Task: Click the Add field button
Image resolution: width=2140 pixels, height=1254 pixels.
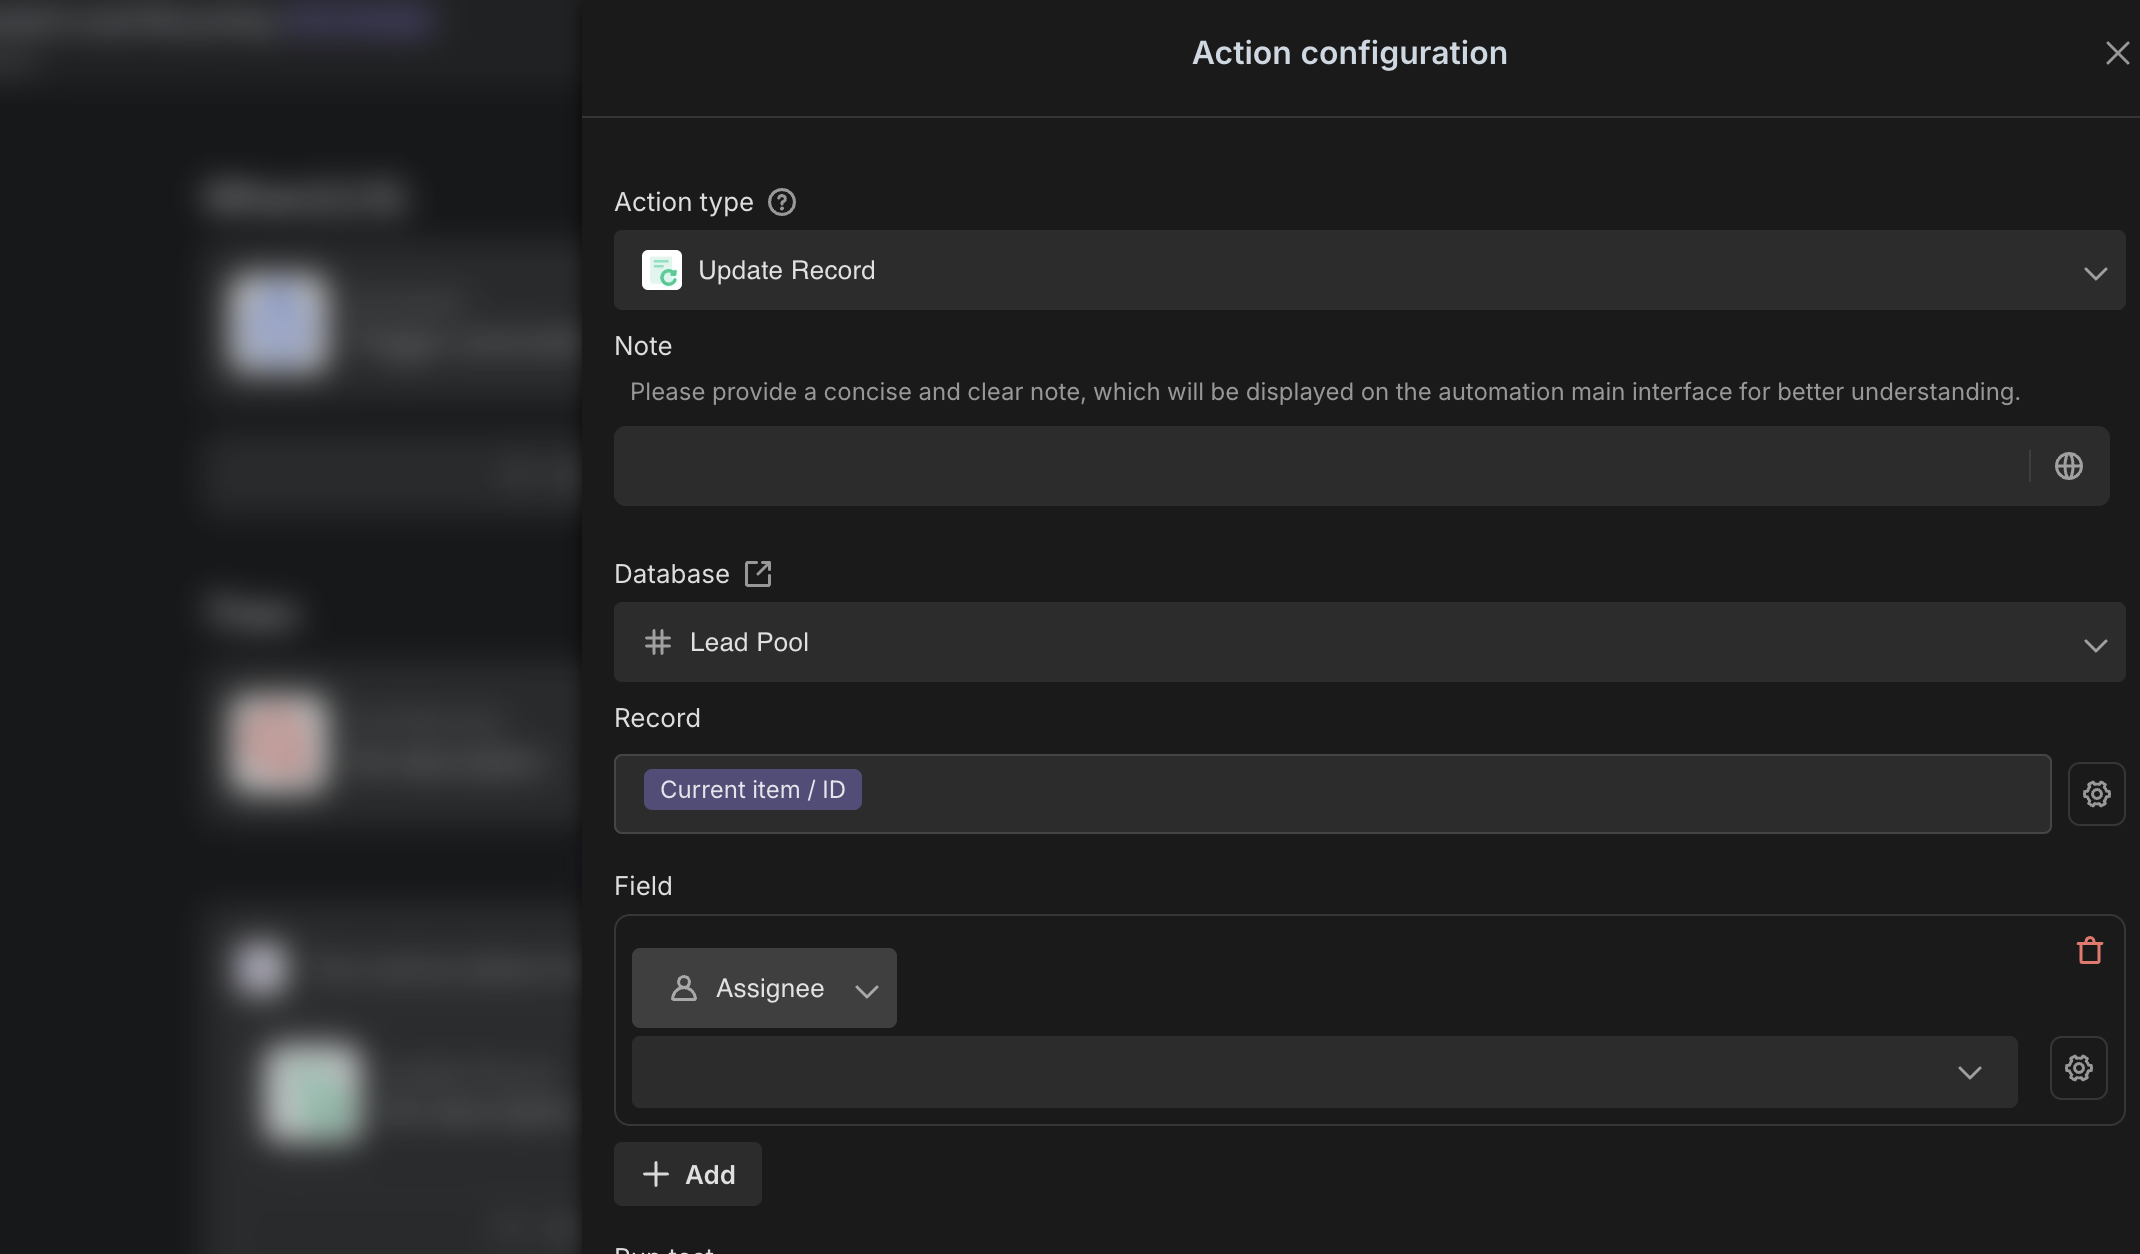Action: tap(688, 1174)
